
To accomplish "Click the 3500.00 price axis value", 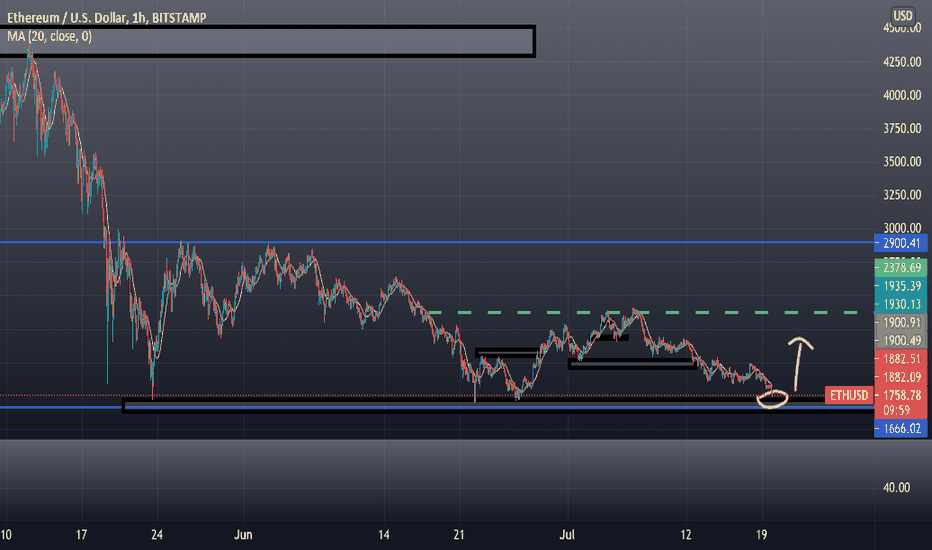I will 902,162.
